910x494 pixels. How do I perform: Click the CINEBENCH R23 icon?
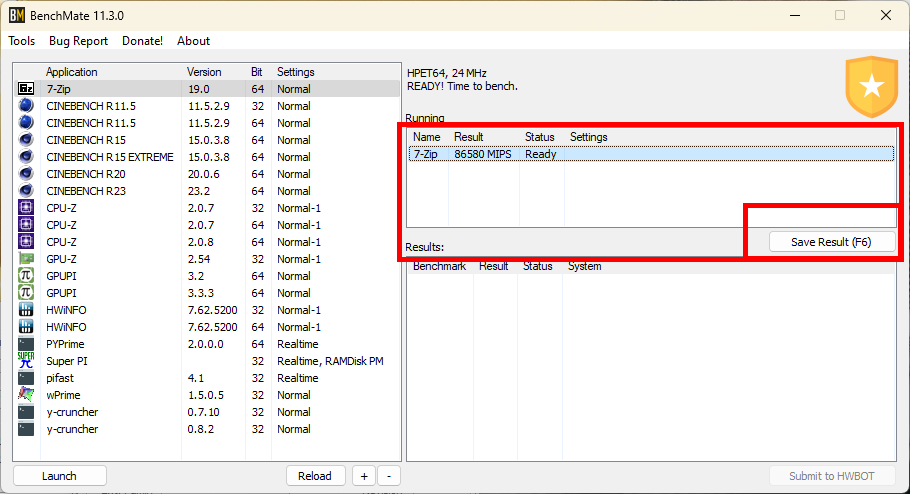point(26,190)
